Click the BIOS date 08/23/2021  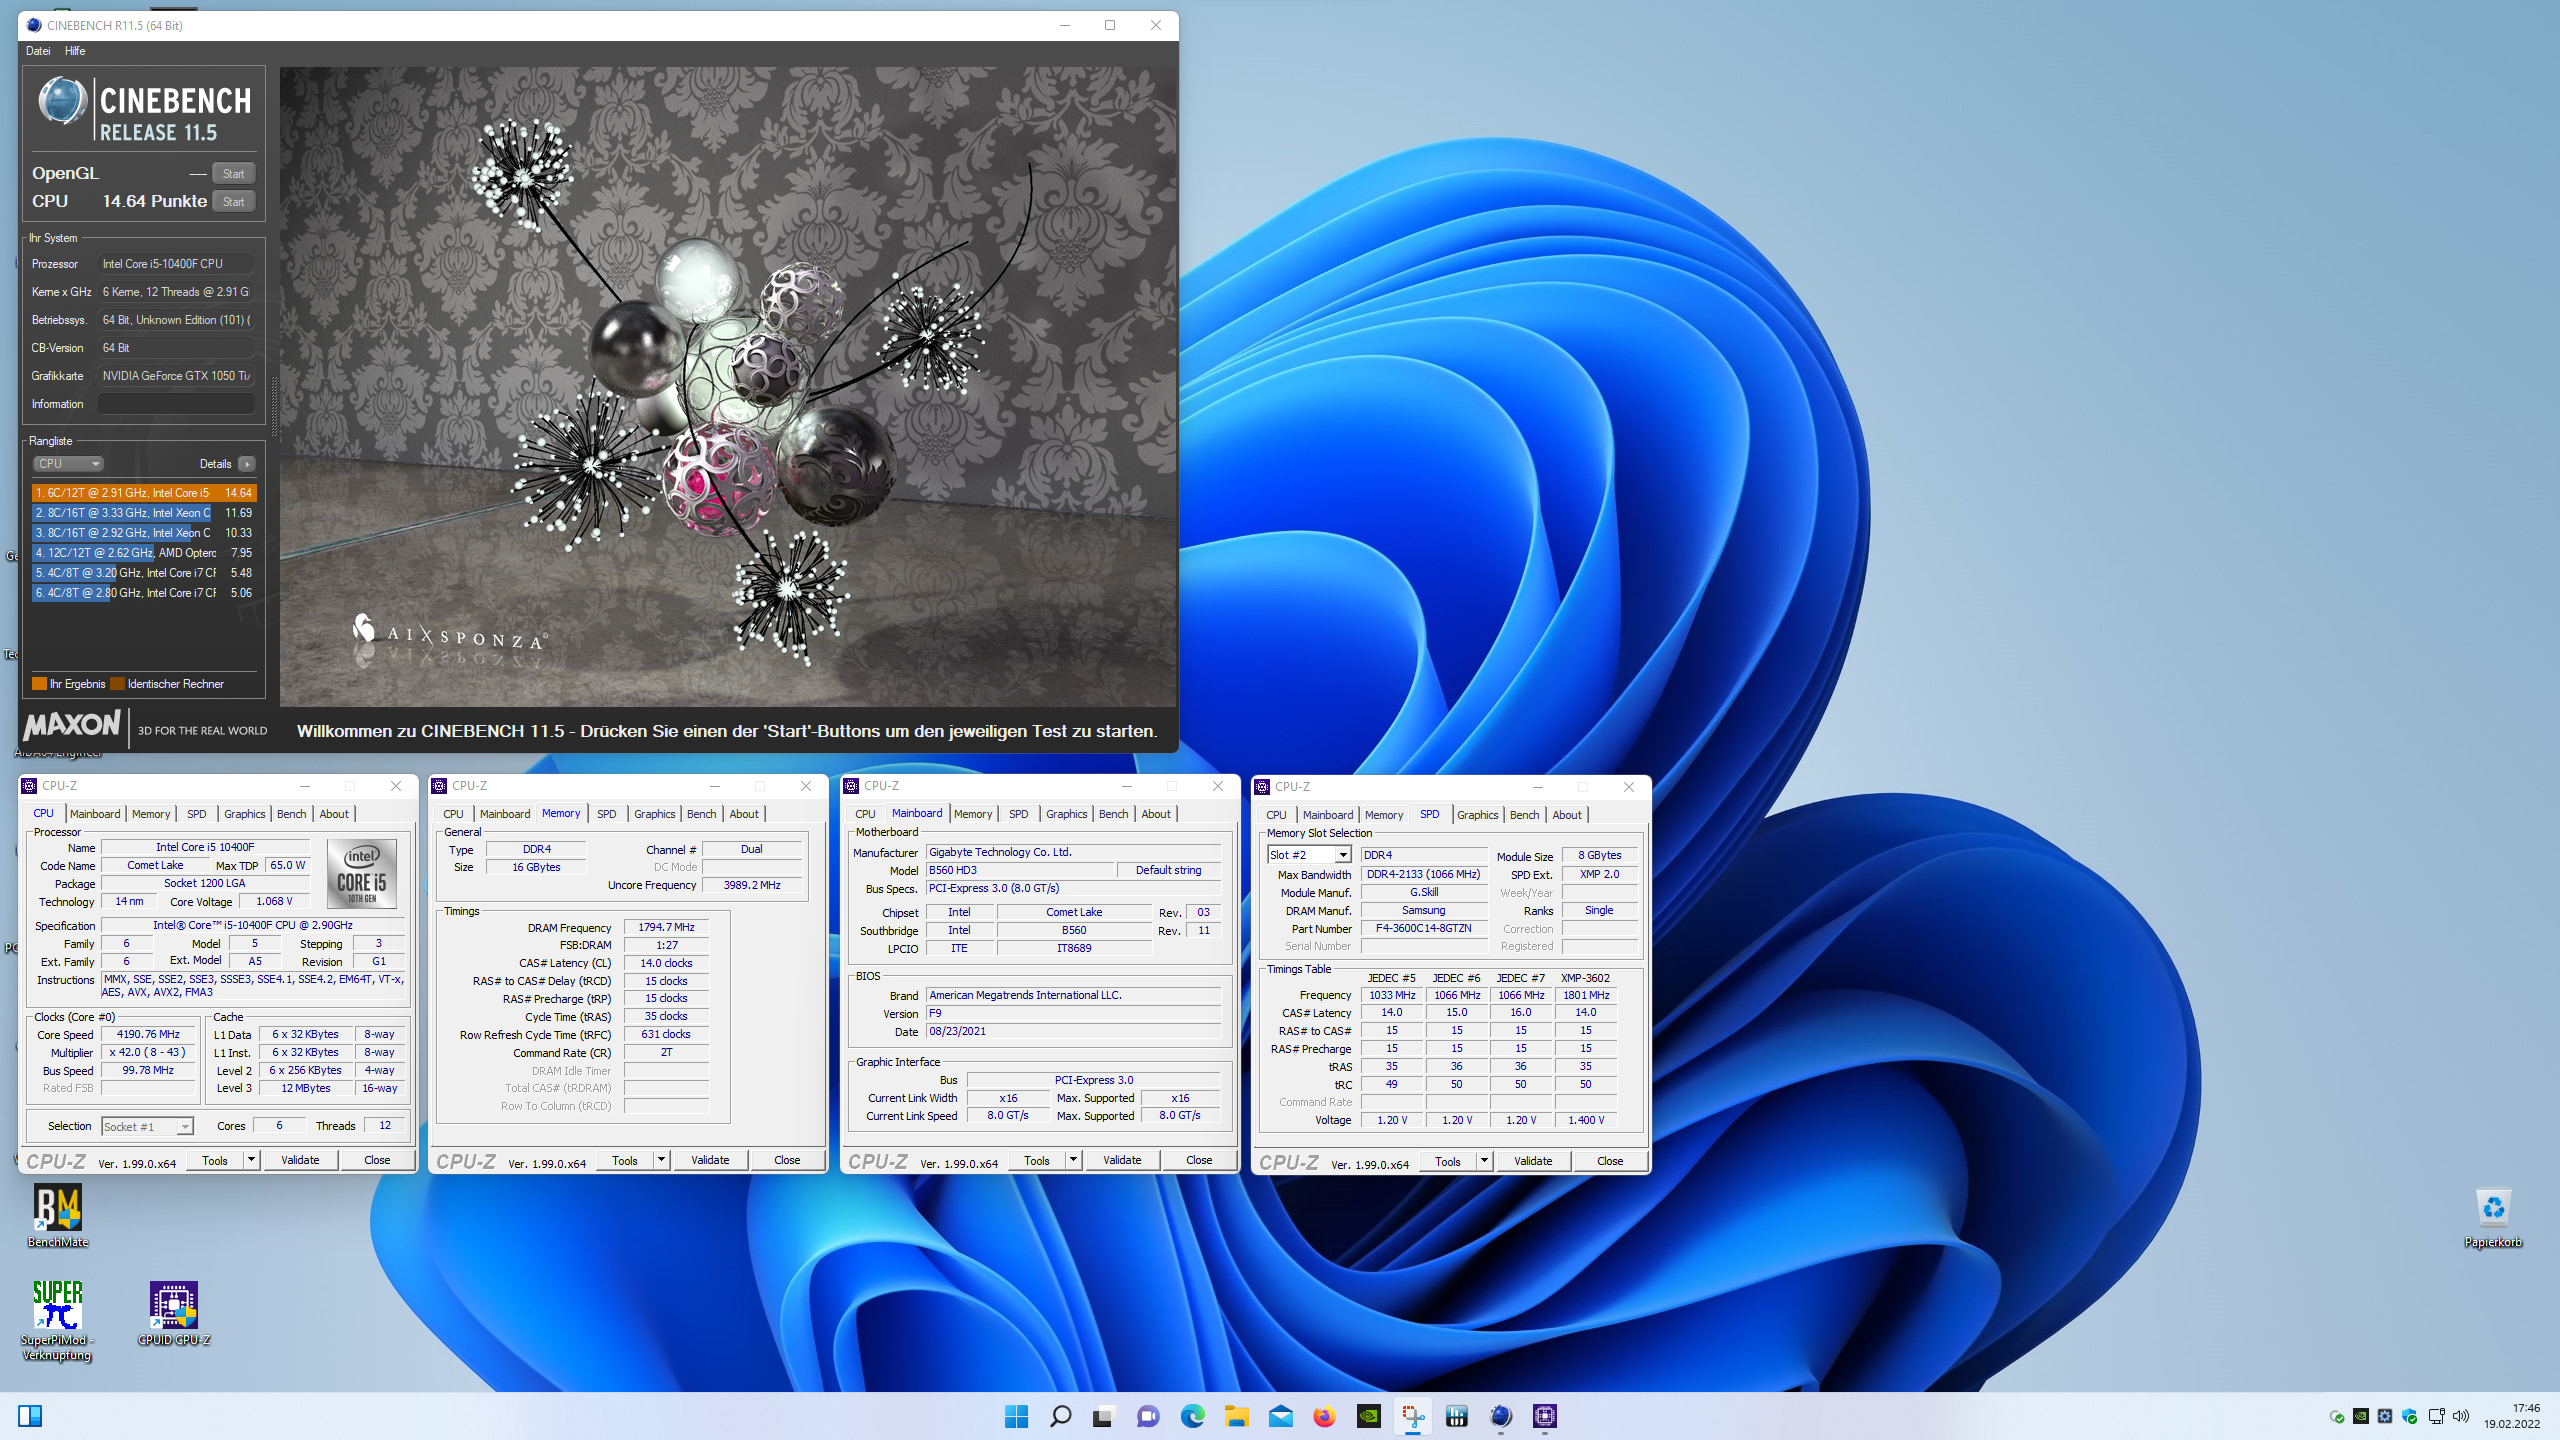click(x=1073, y=1031)
